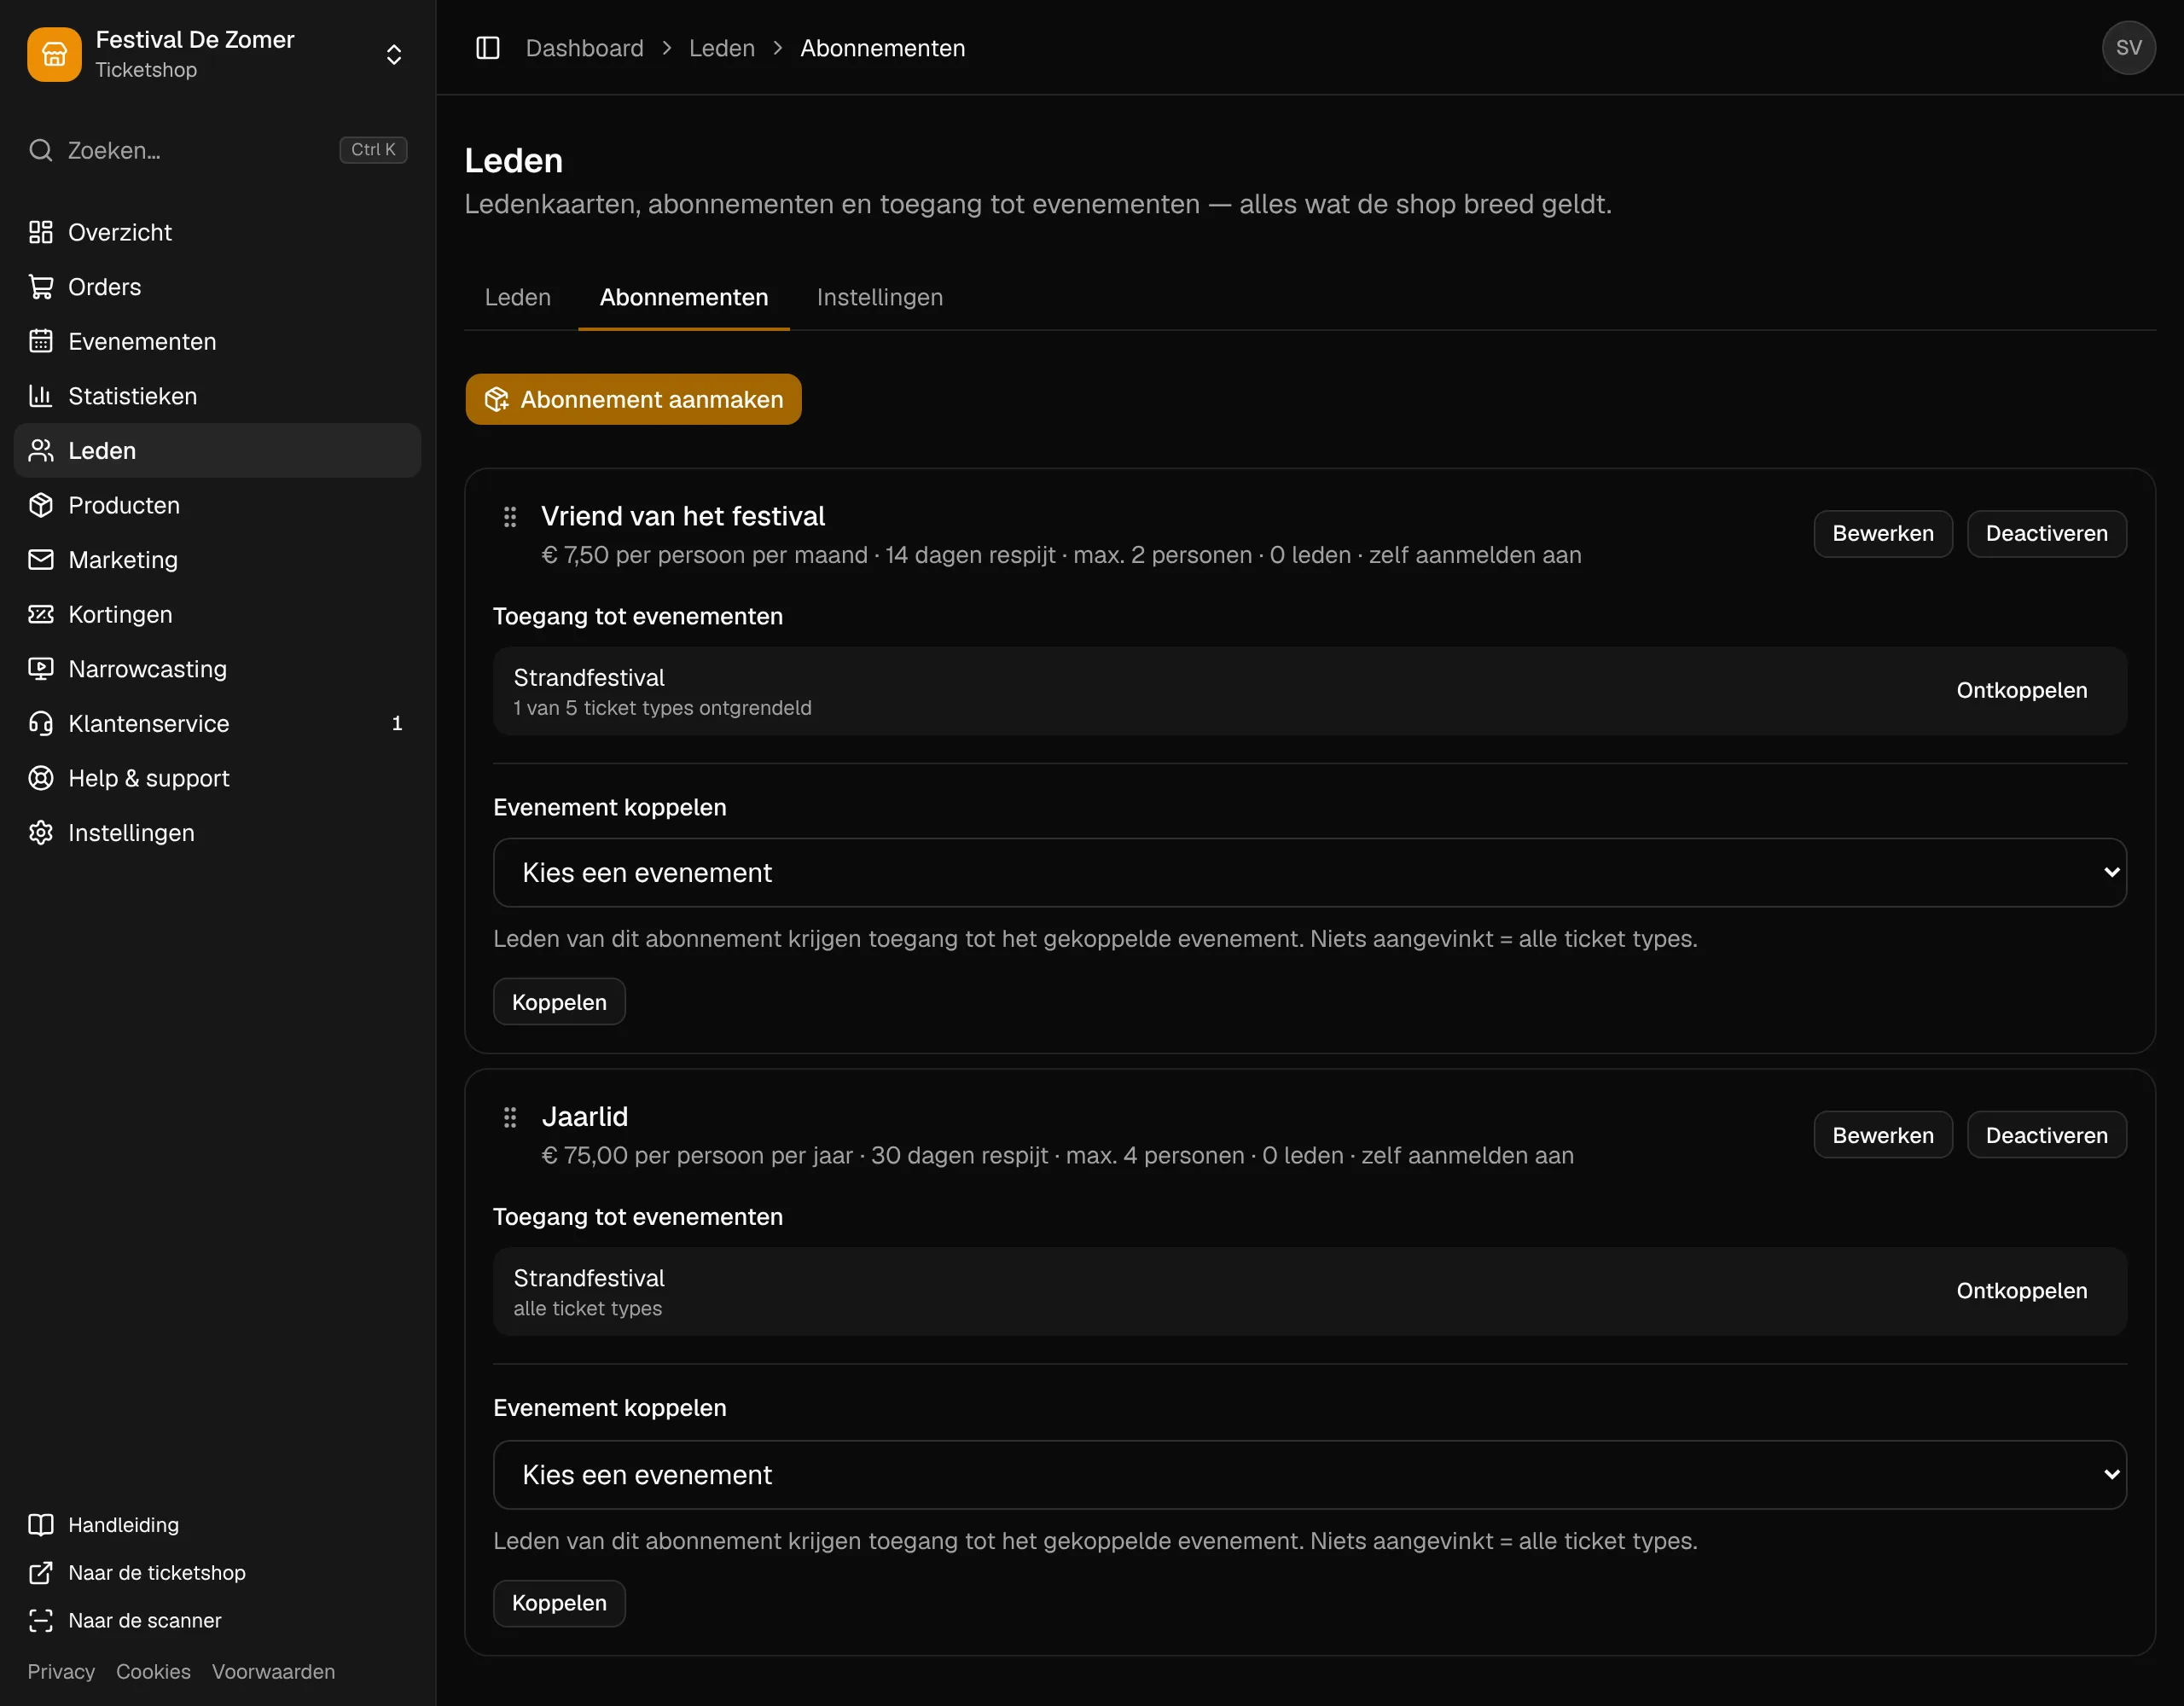Open Klantenservice headset icon
This screenshot has height=1706, width=2184.
click(x=41, y=723)
